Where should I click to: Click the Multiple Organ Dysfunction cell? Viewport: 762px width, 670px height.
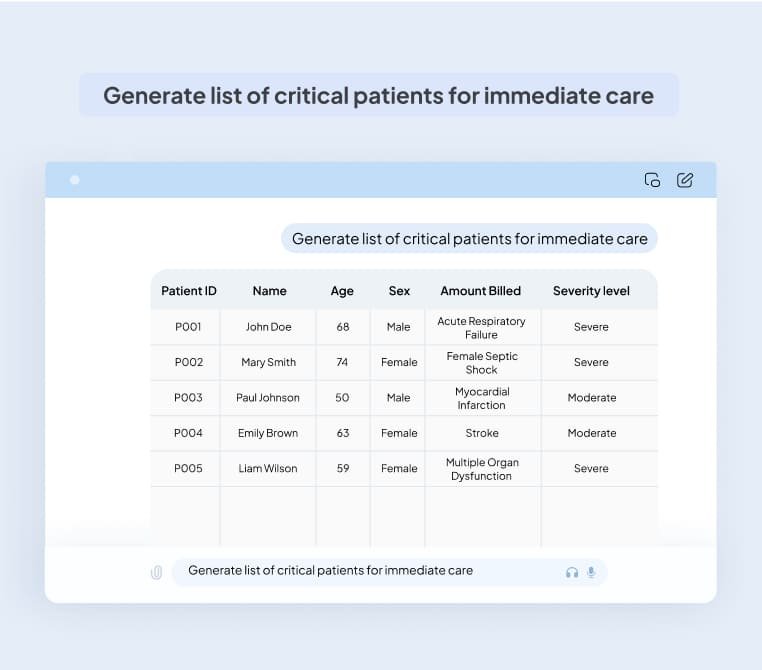point(481,469)
